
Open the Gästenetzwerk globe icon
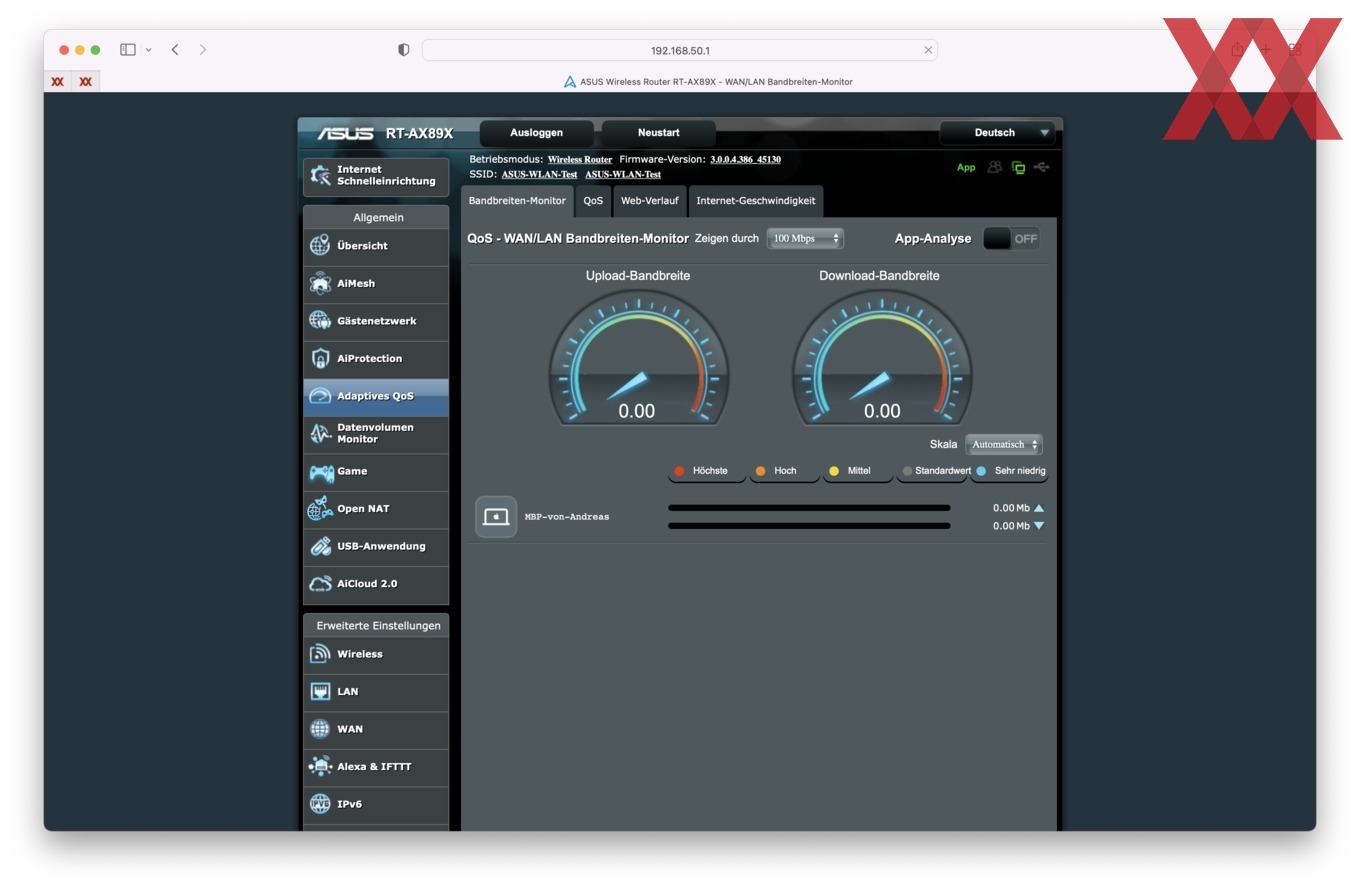[320, 320]
